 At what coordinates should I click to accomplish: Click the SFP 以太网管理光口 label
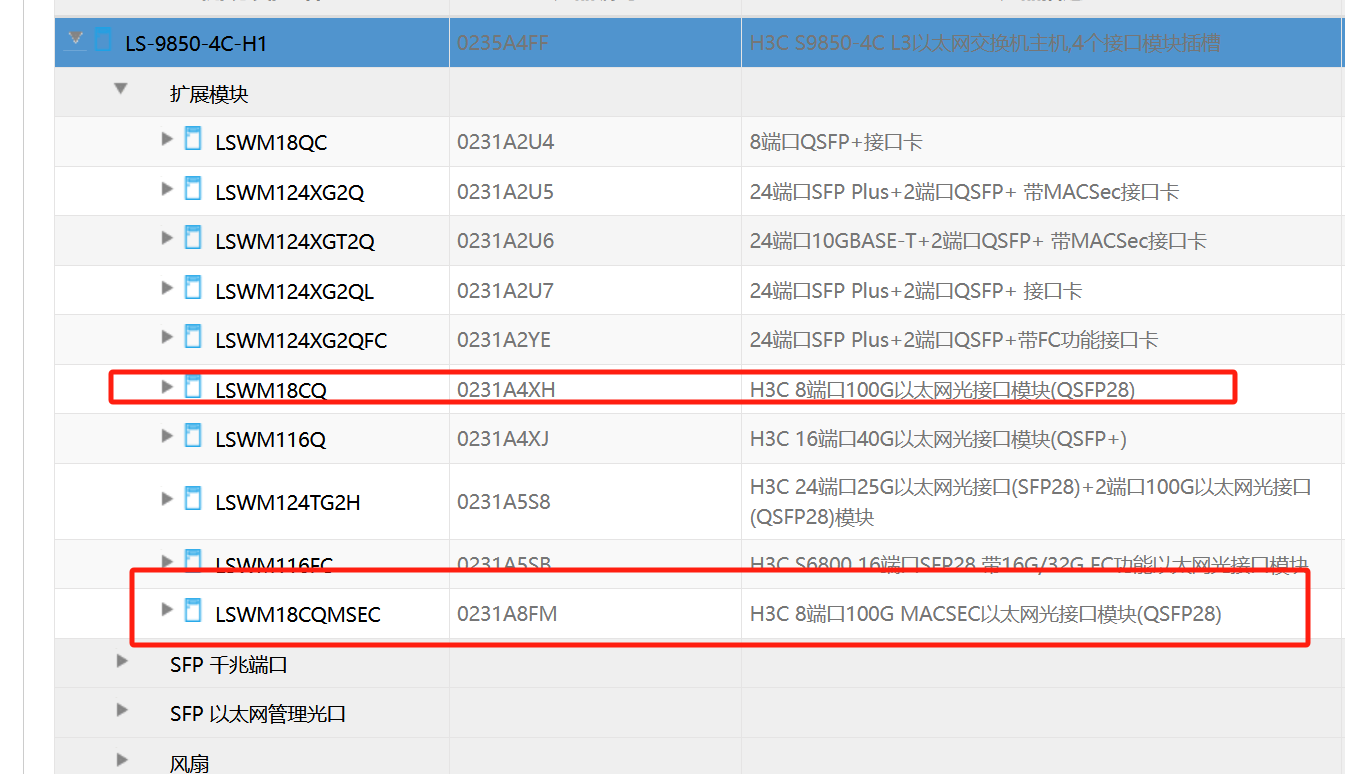coord(258,715)
